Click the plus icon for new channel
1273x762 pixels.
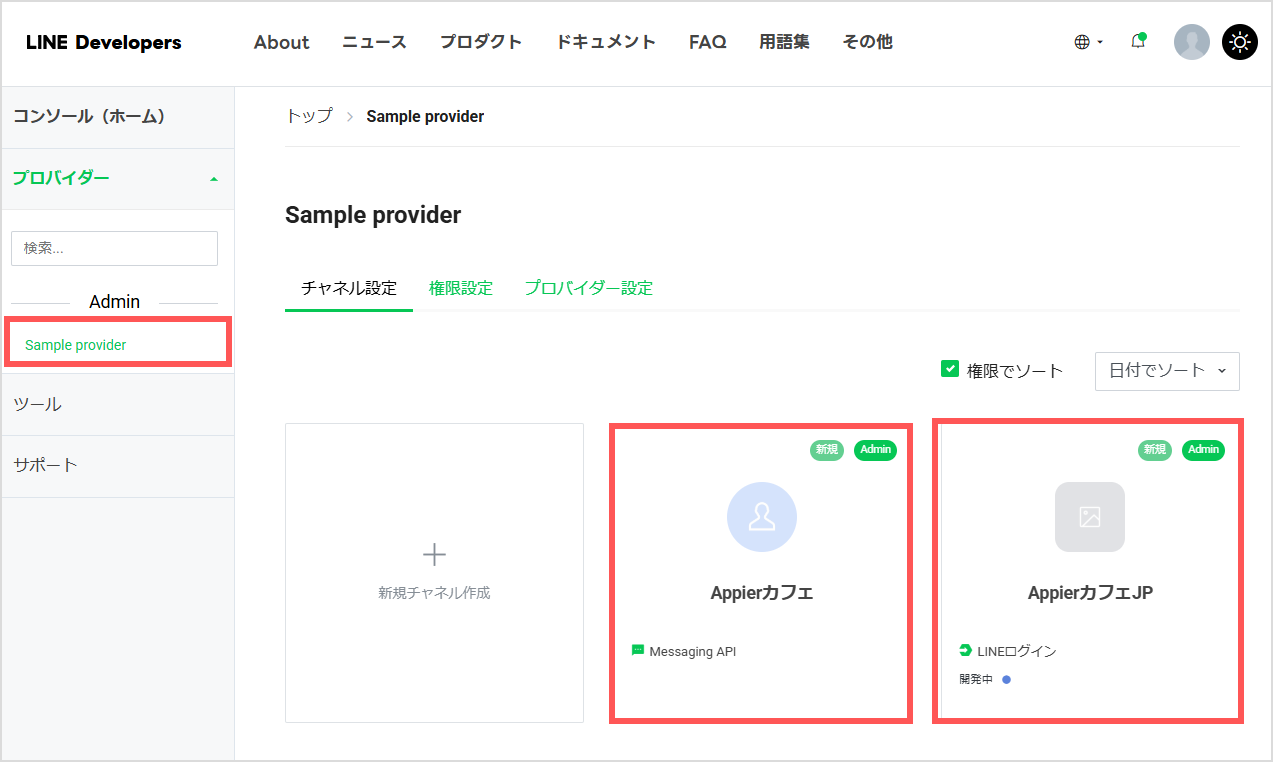(434, 555)
